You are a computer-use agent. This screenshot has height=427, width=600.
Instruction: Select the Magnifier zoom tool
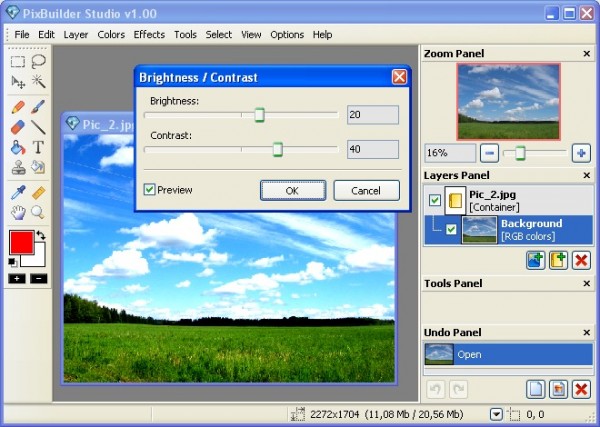(38, 212)
